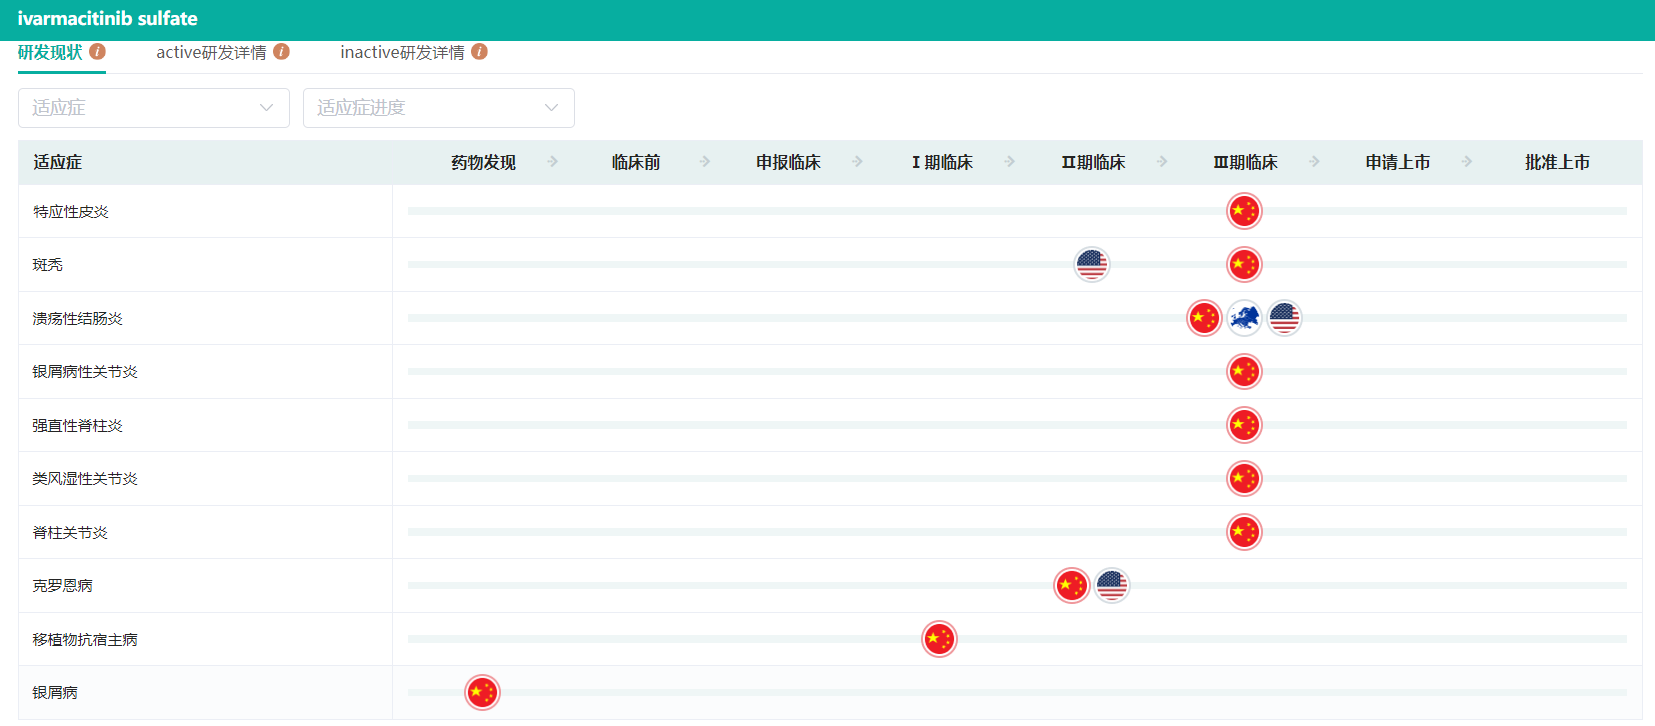
Task: Click the info icon beside inactive研发详情
Action: pyautogui.click(x=479, y=51)
